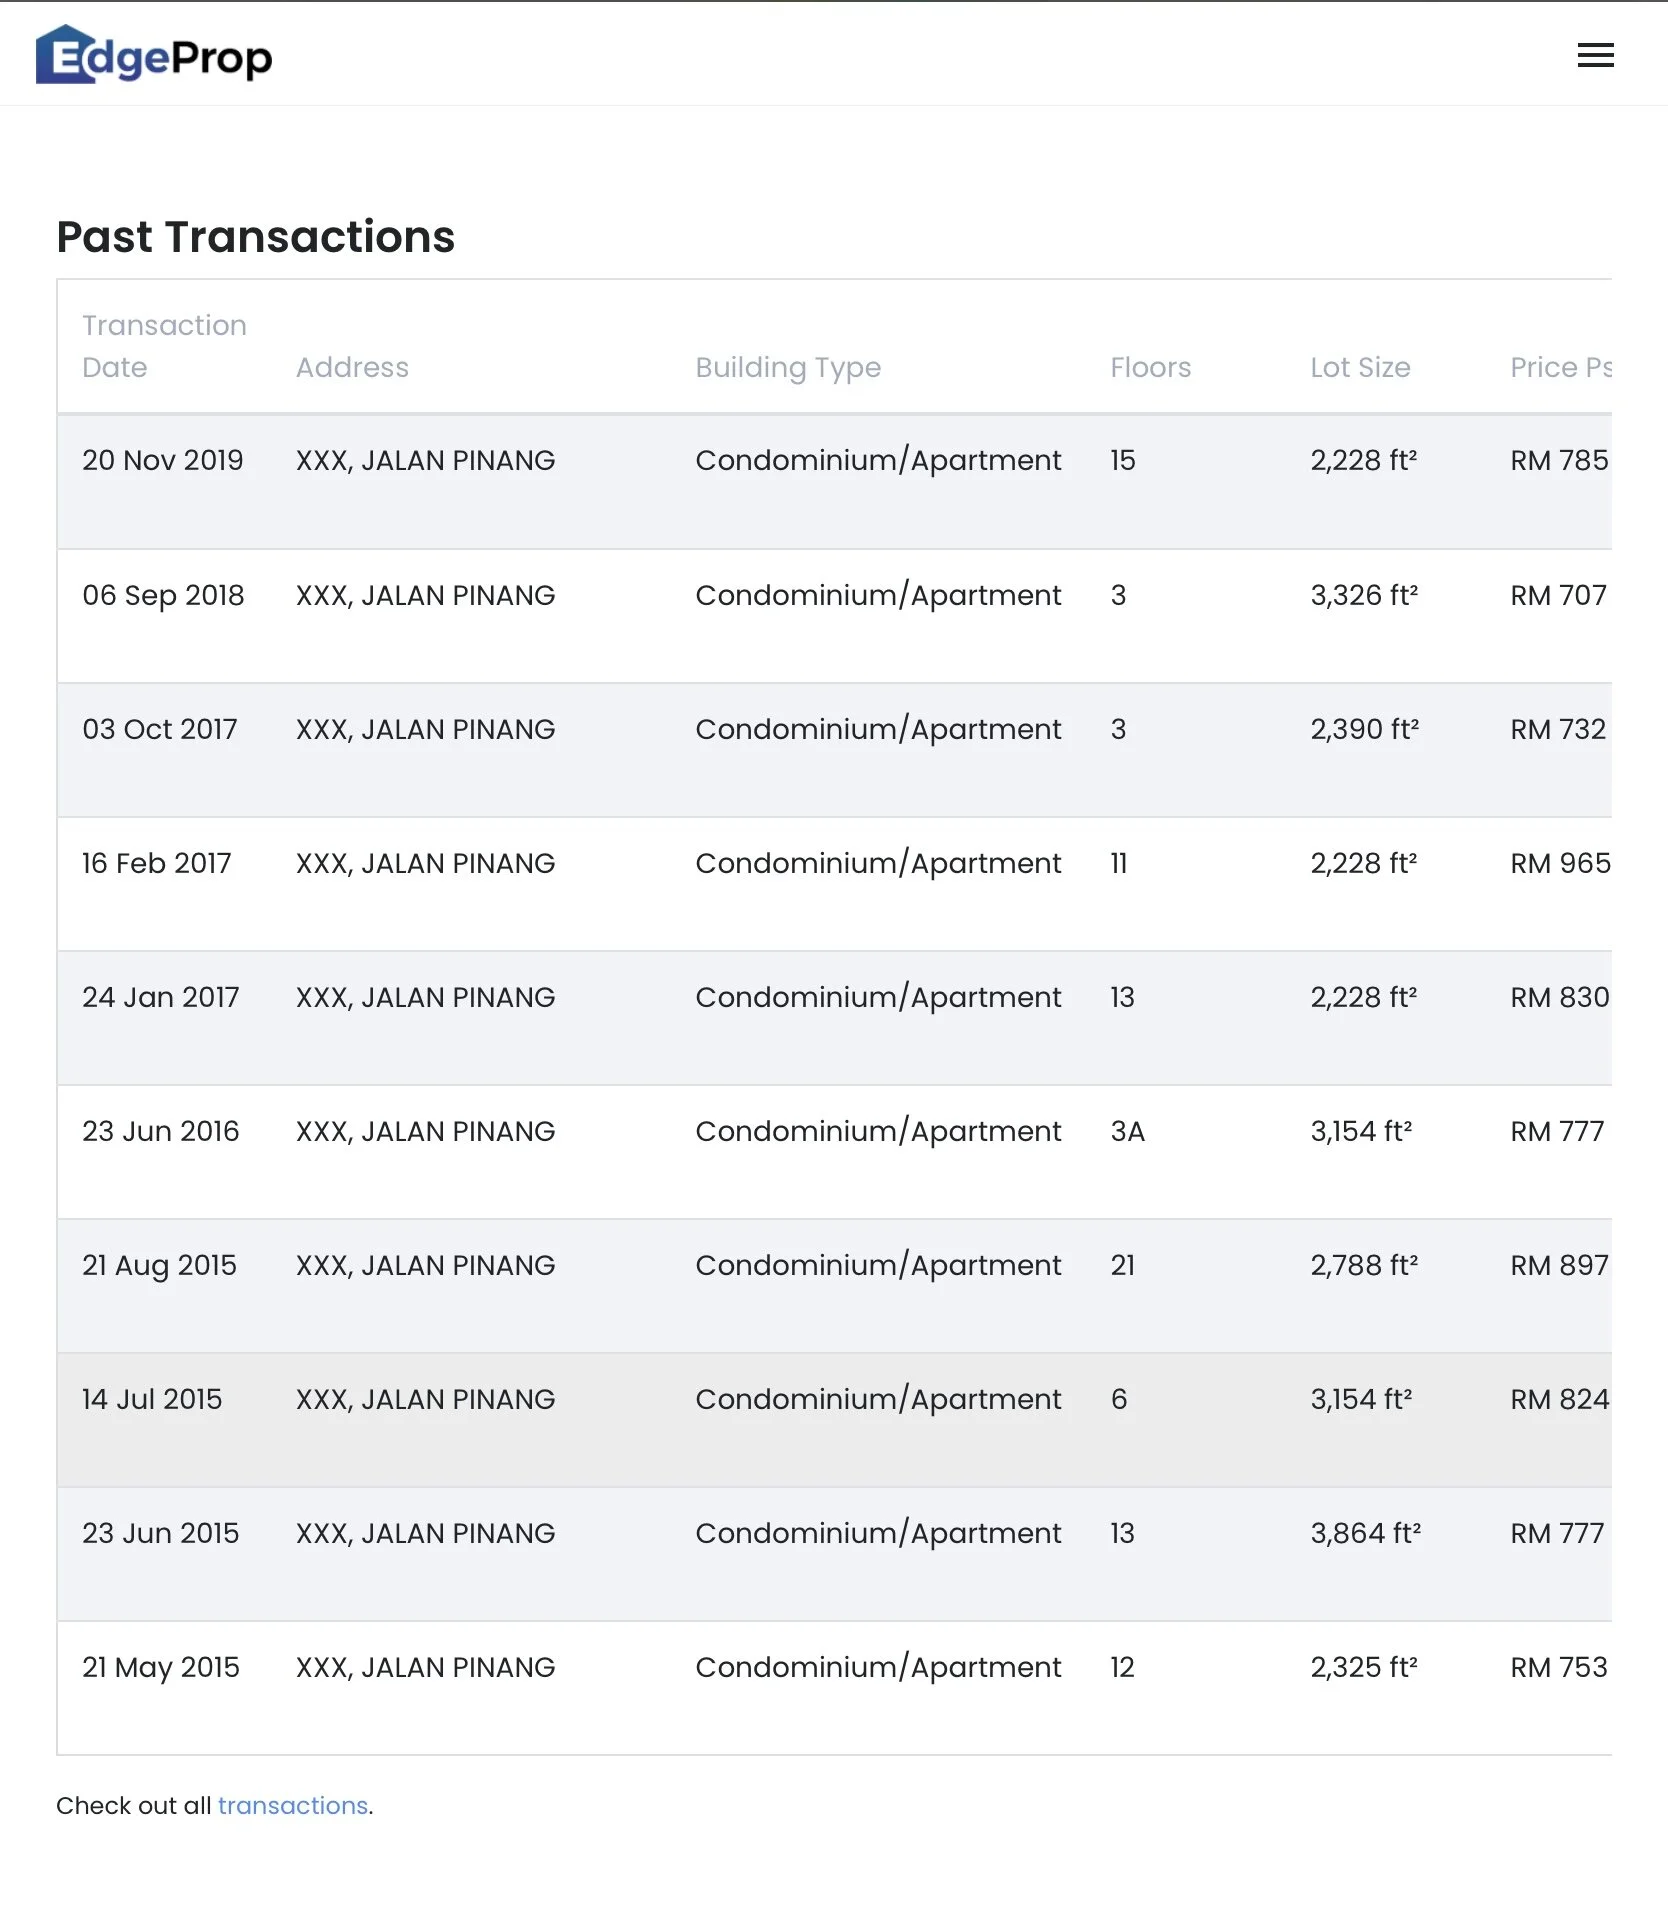Click floor value 3A in the table
1668x1914 pixels.
click(1127, 1131)
